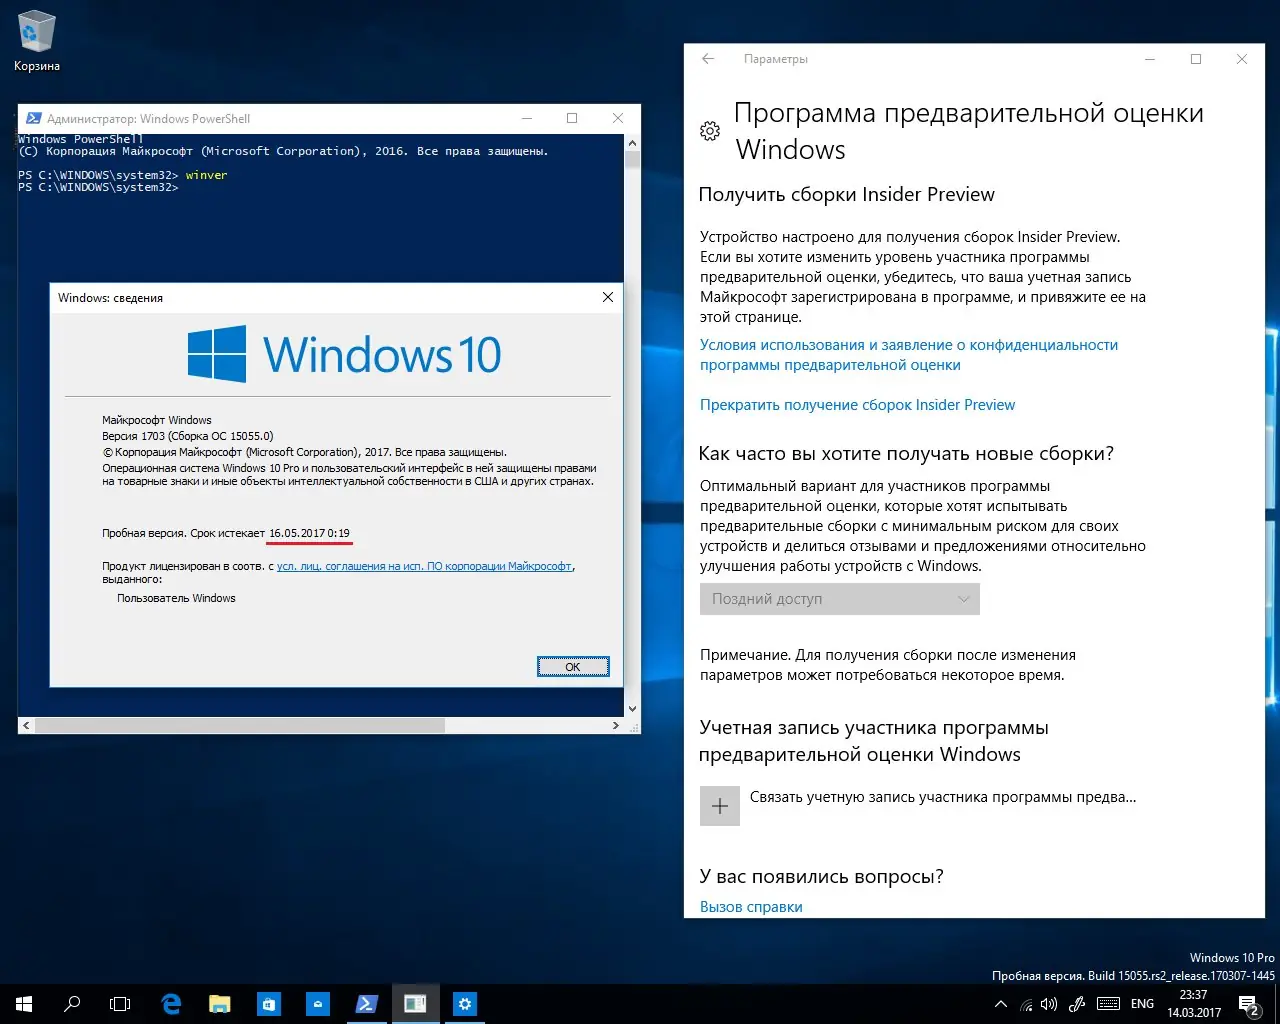1280x1024 pixels.
Task: Click 'Связать учетную запись участника' text
Action: click(x=943, y=798)
